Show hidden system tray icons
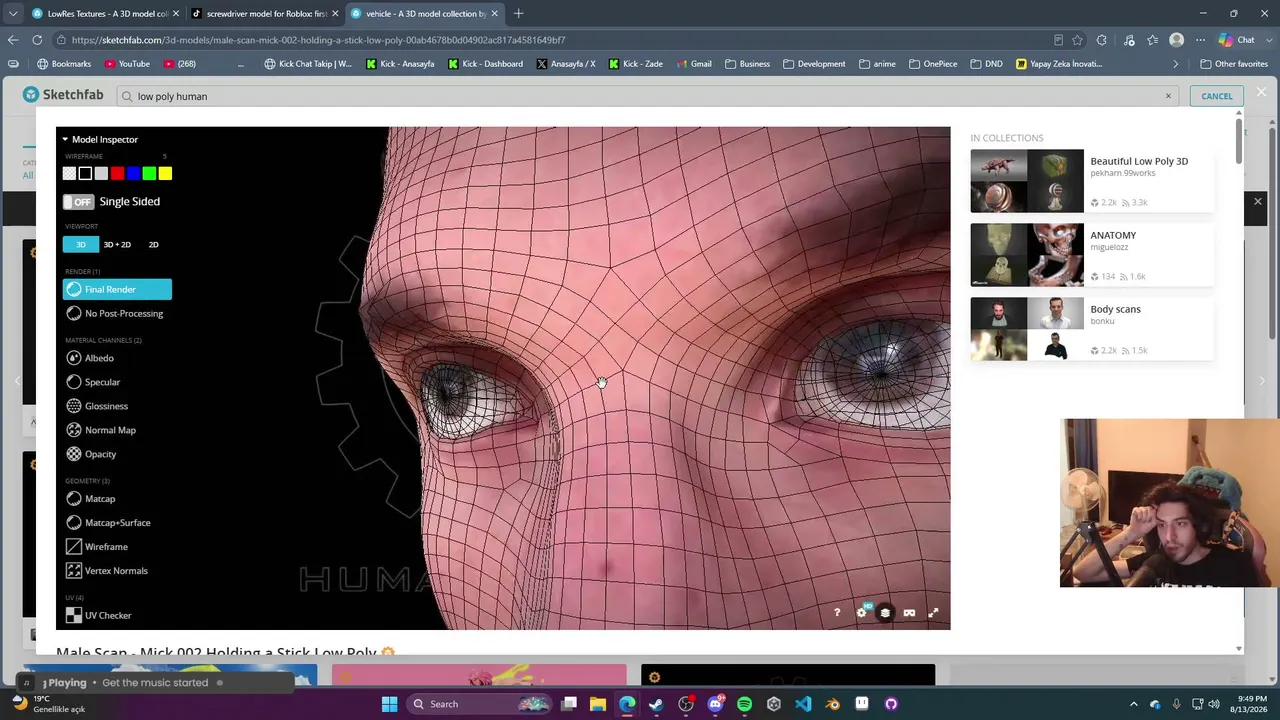 pos(1134,704)
